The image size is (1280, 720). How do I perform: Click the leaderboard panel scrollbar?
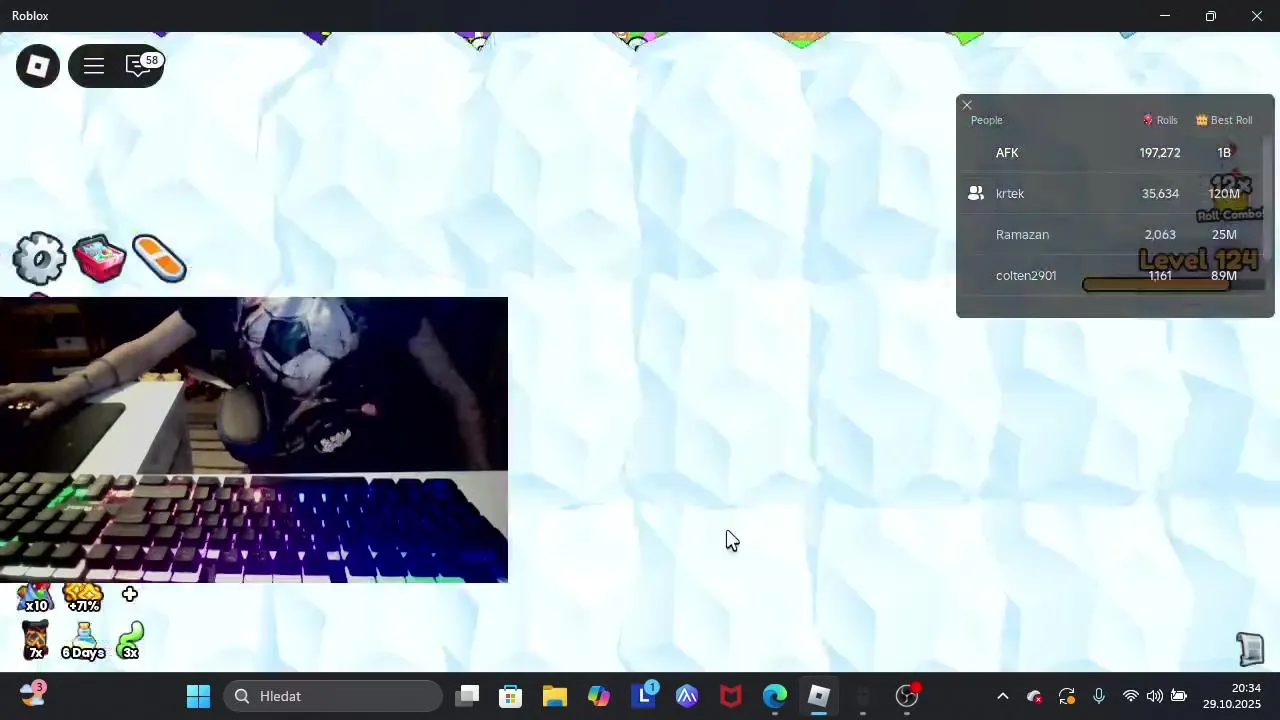[1268, 200]
